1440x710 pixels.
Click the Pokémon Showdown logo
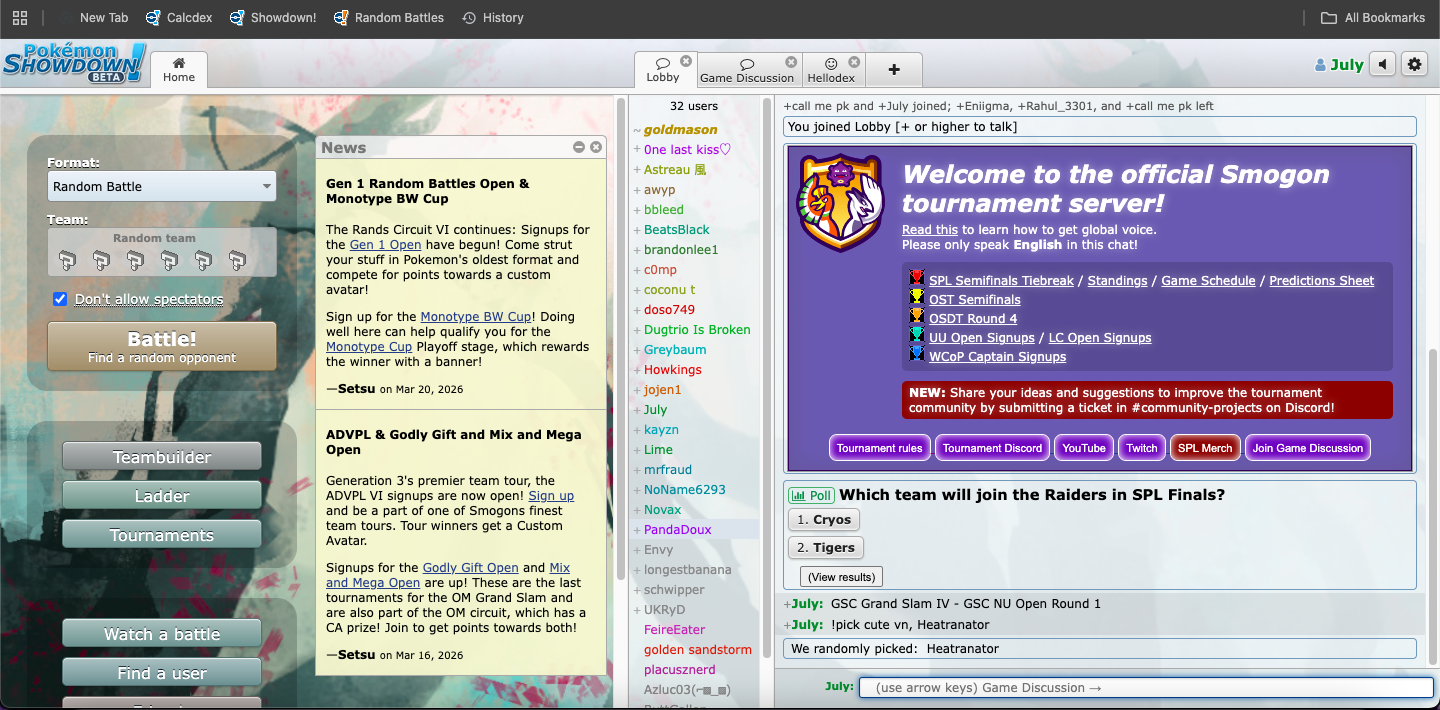74,63
